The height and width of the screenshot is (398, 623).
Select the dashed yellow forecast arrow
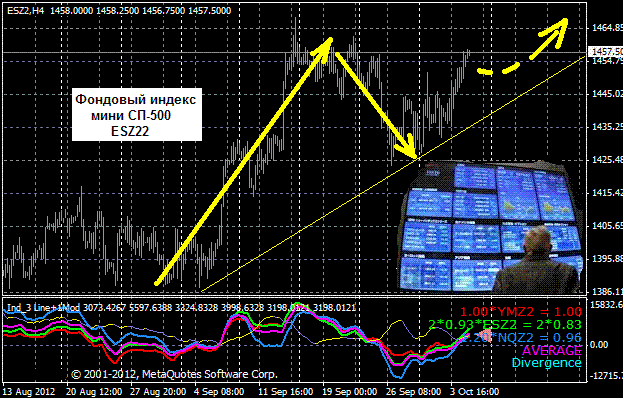(522, 46)
